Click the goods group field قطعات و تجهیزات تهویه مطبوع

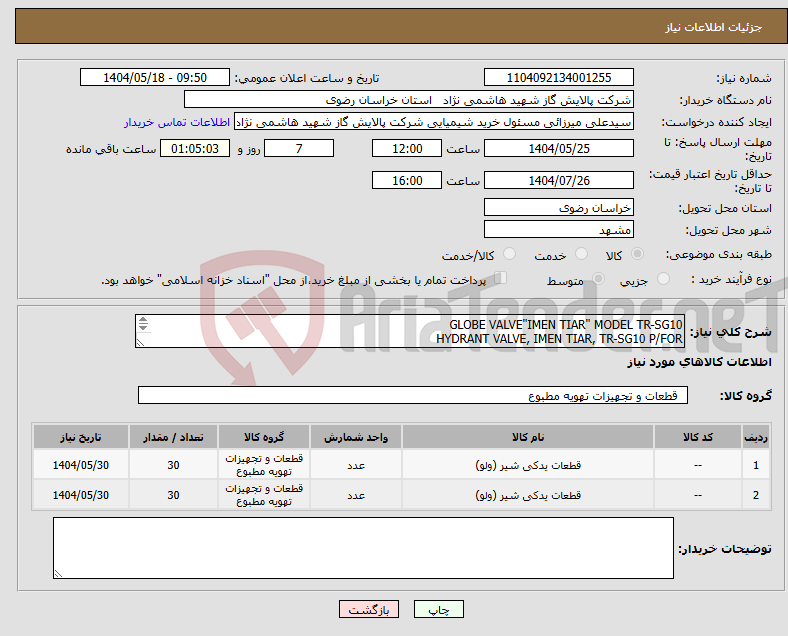coord(413,395)
